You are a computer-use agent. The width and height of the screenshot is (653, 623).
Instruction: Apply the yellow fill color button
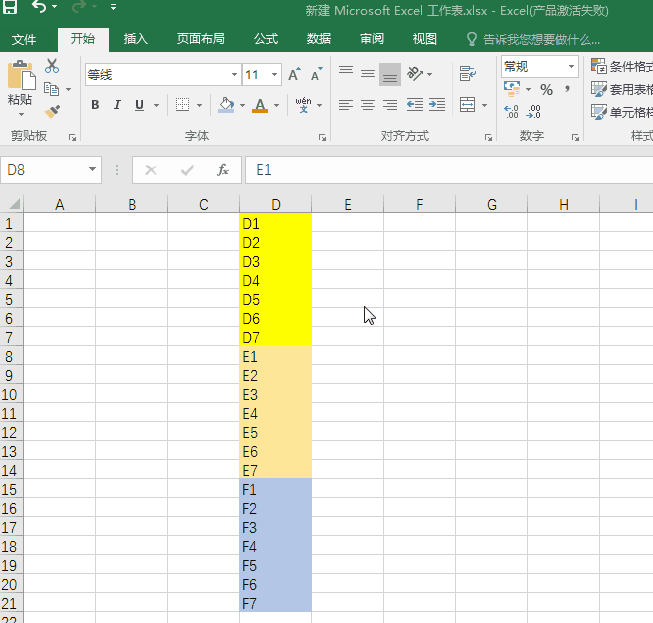click(x=226, y=105)
